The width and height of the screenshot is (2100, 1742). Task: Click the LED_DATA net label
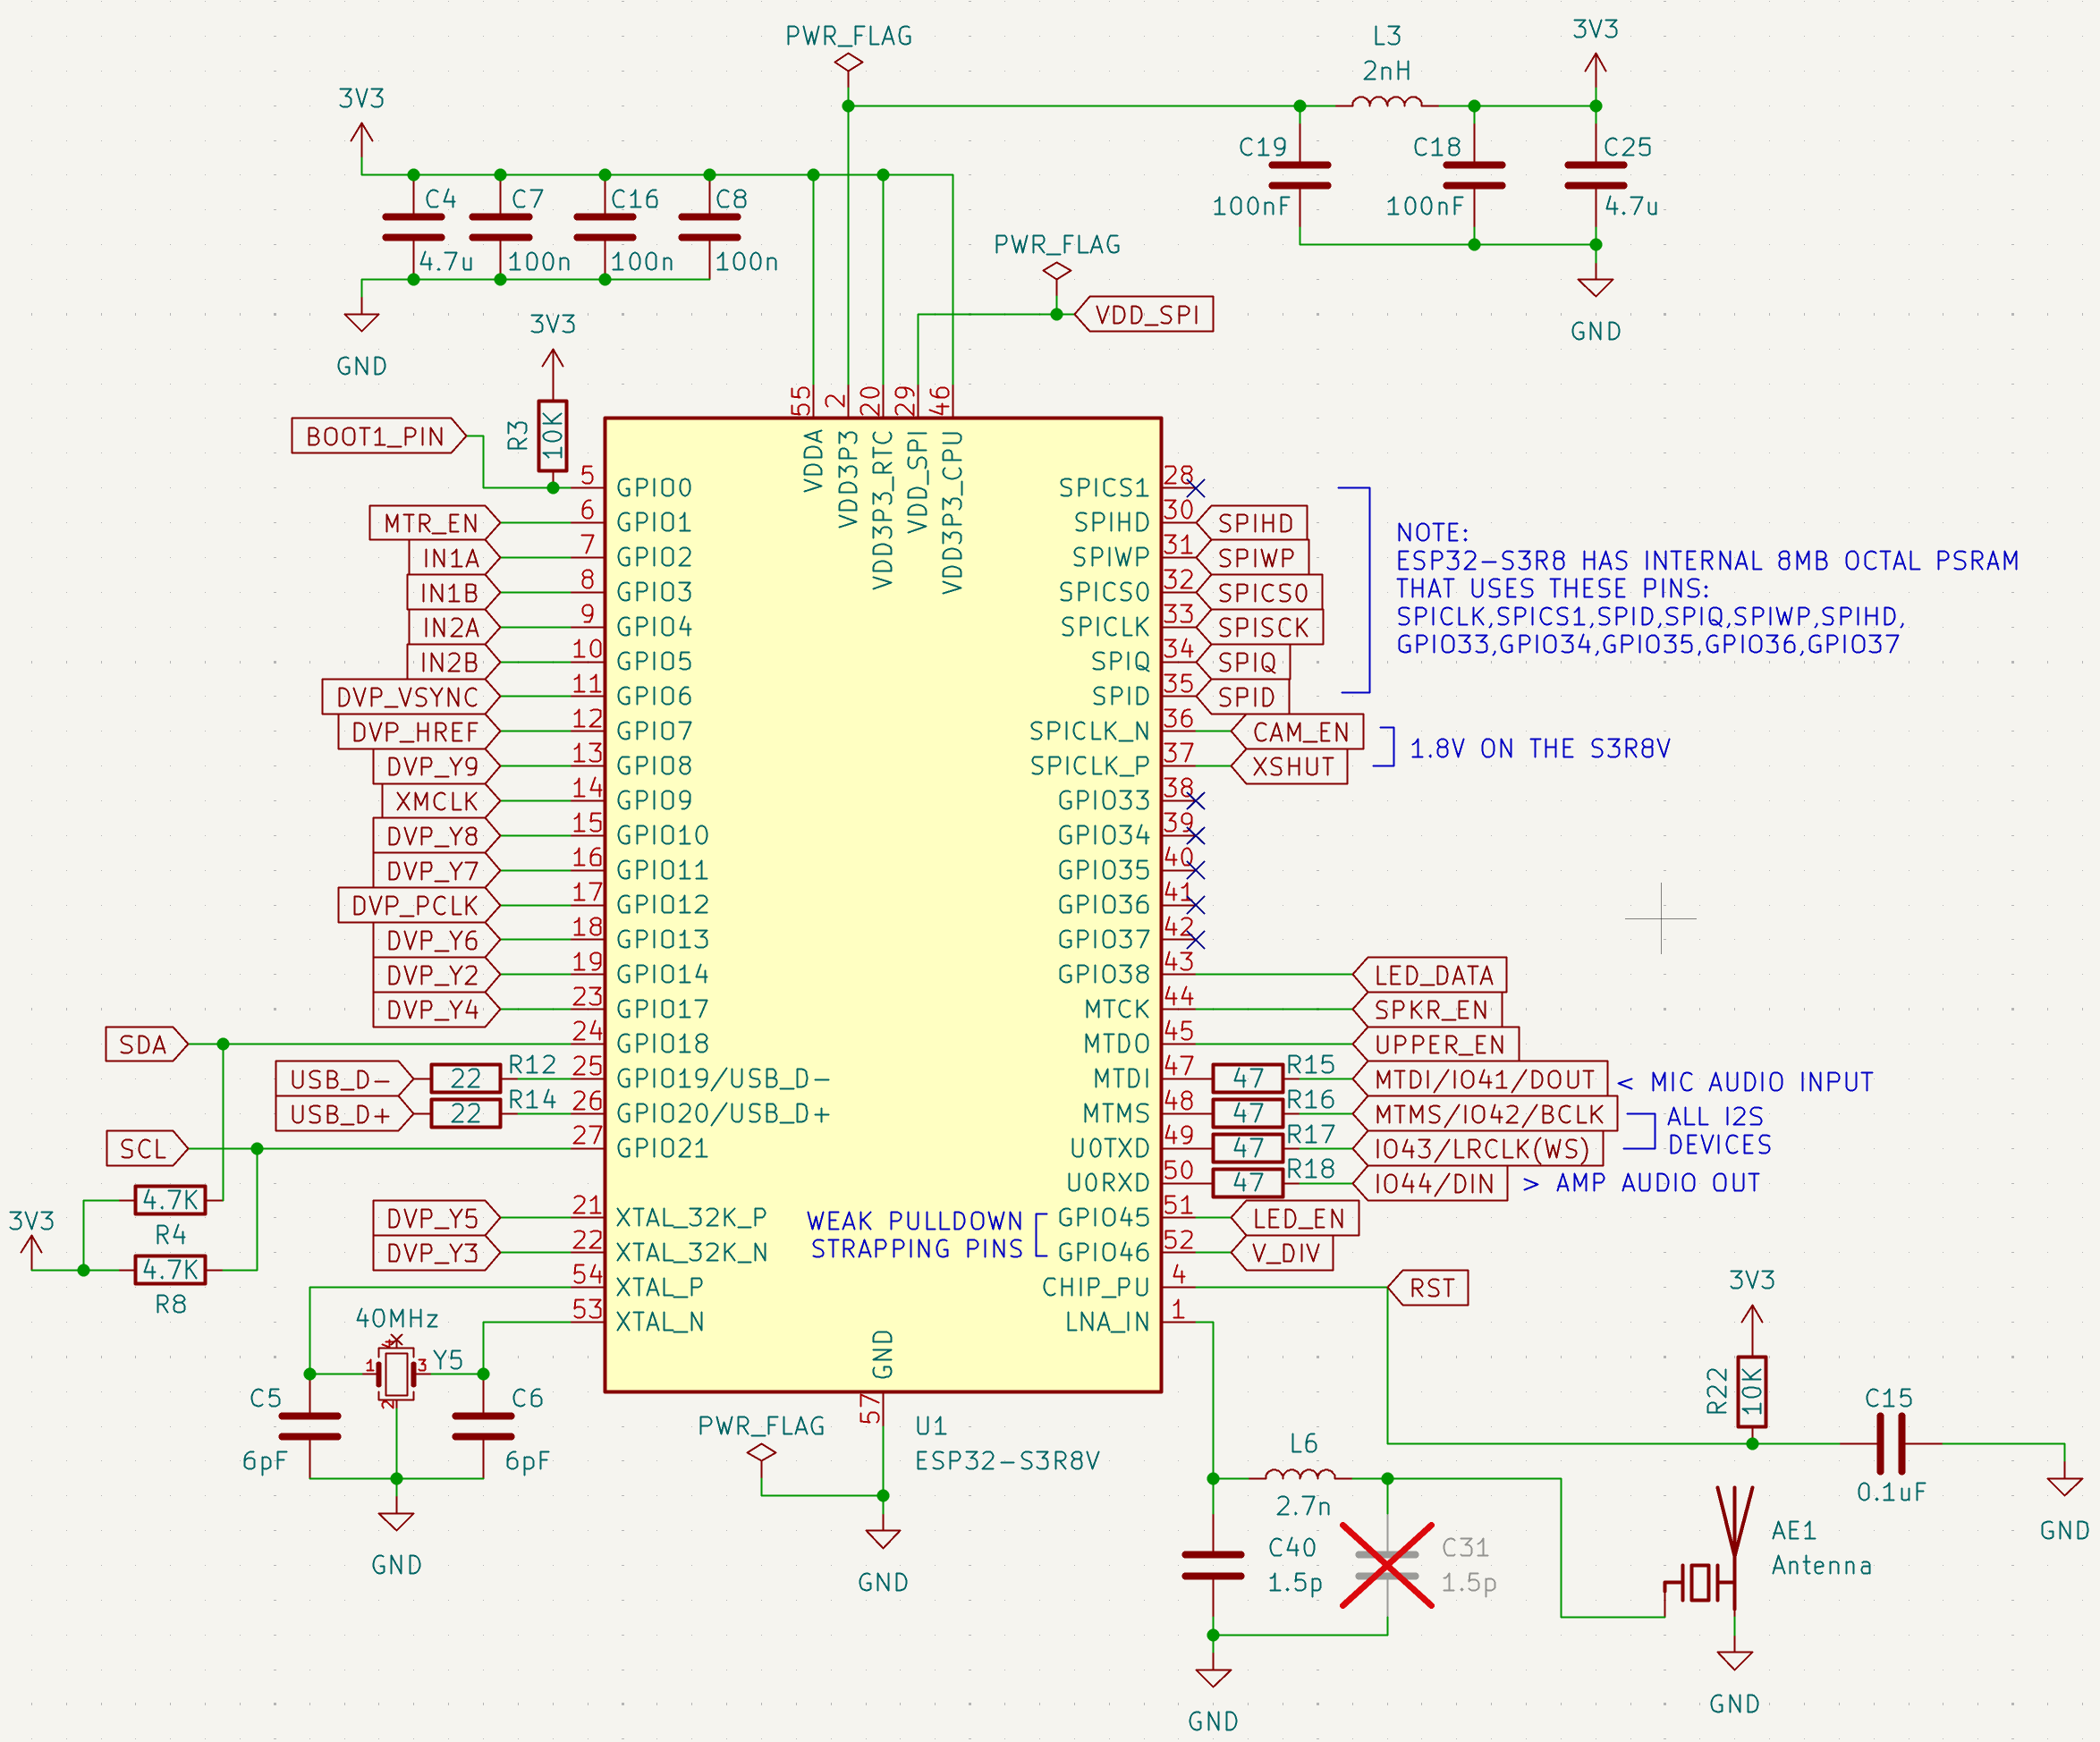pyautogui.click(x=1430, y=975)
